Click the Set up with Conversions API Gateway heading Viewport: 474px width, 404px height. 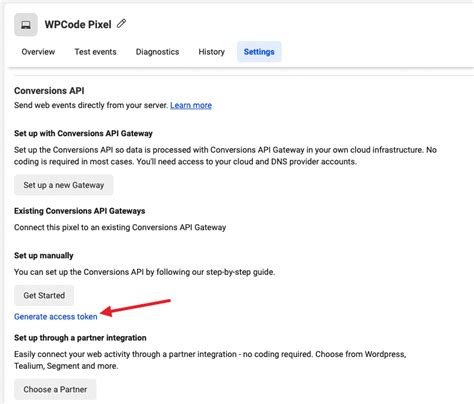pos(83,133)
